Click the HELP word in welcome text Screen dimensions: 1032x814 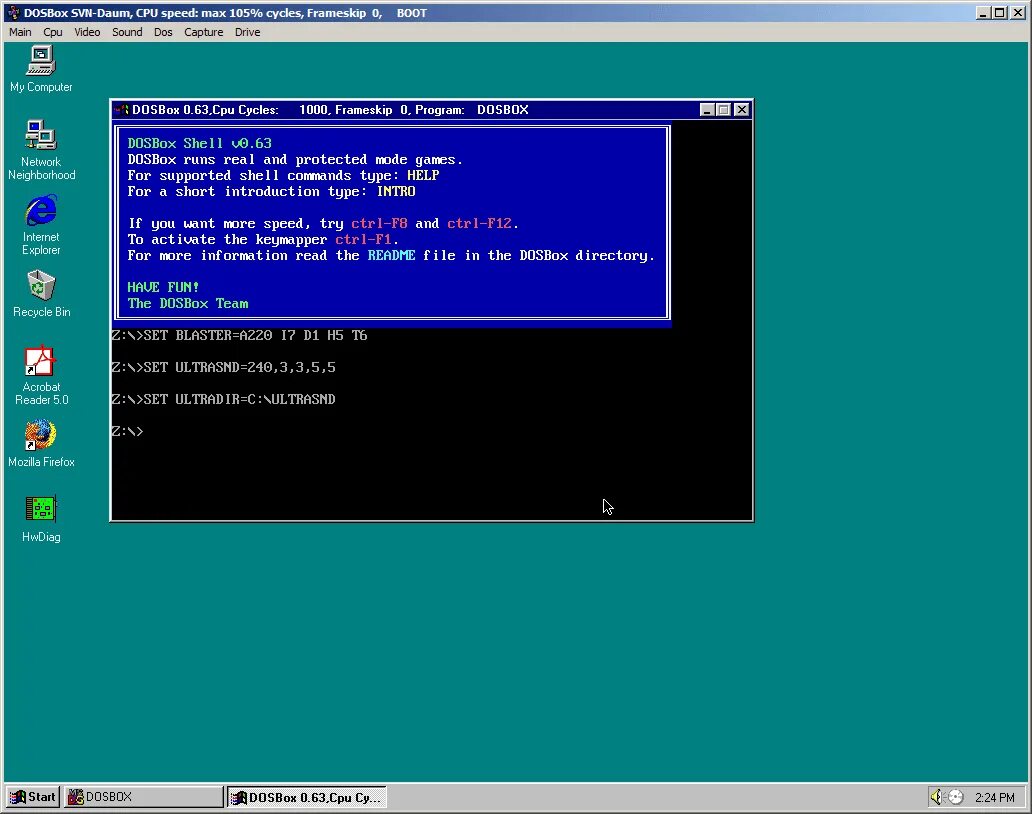(423, 175)
